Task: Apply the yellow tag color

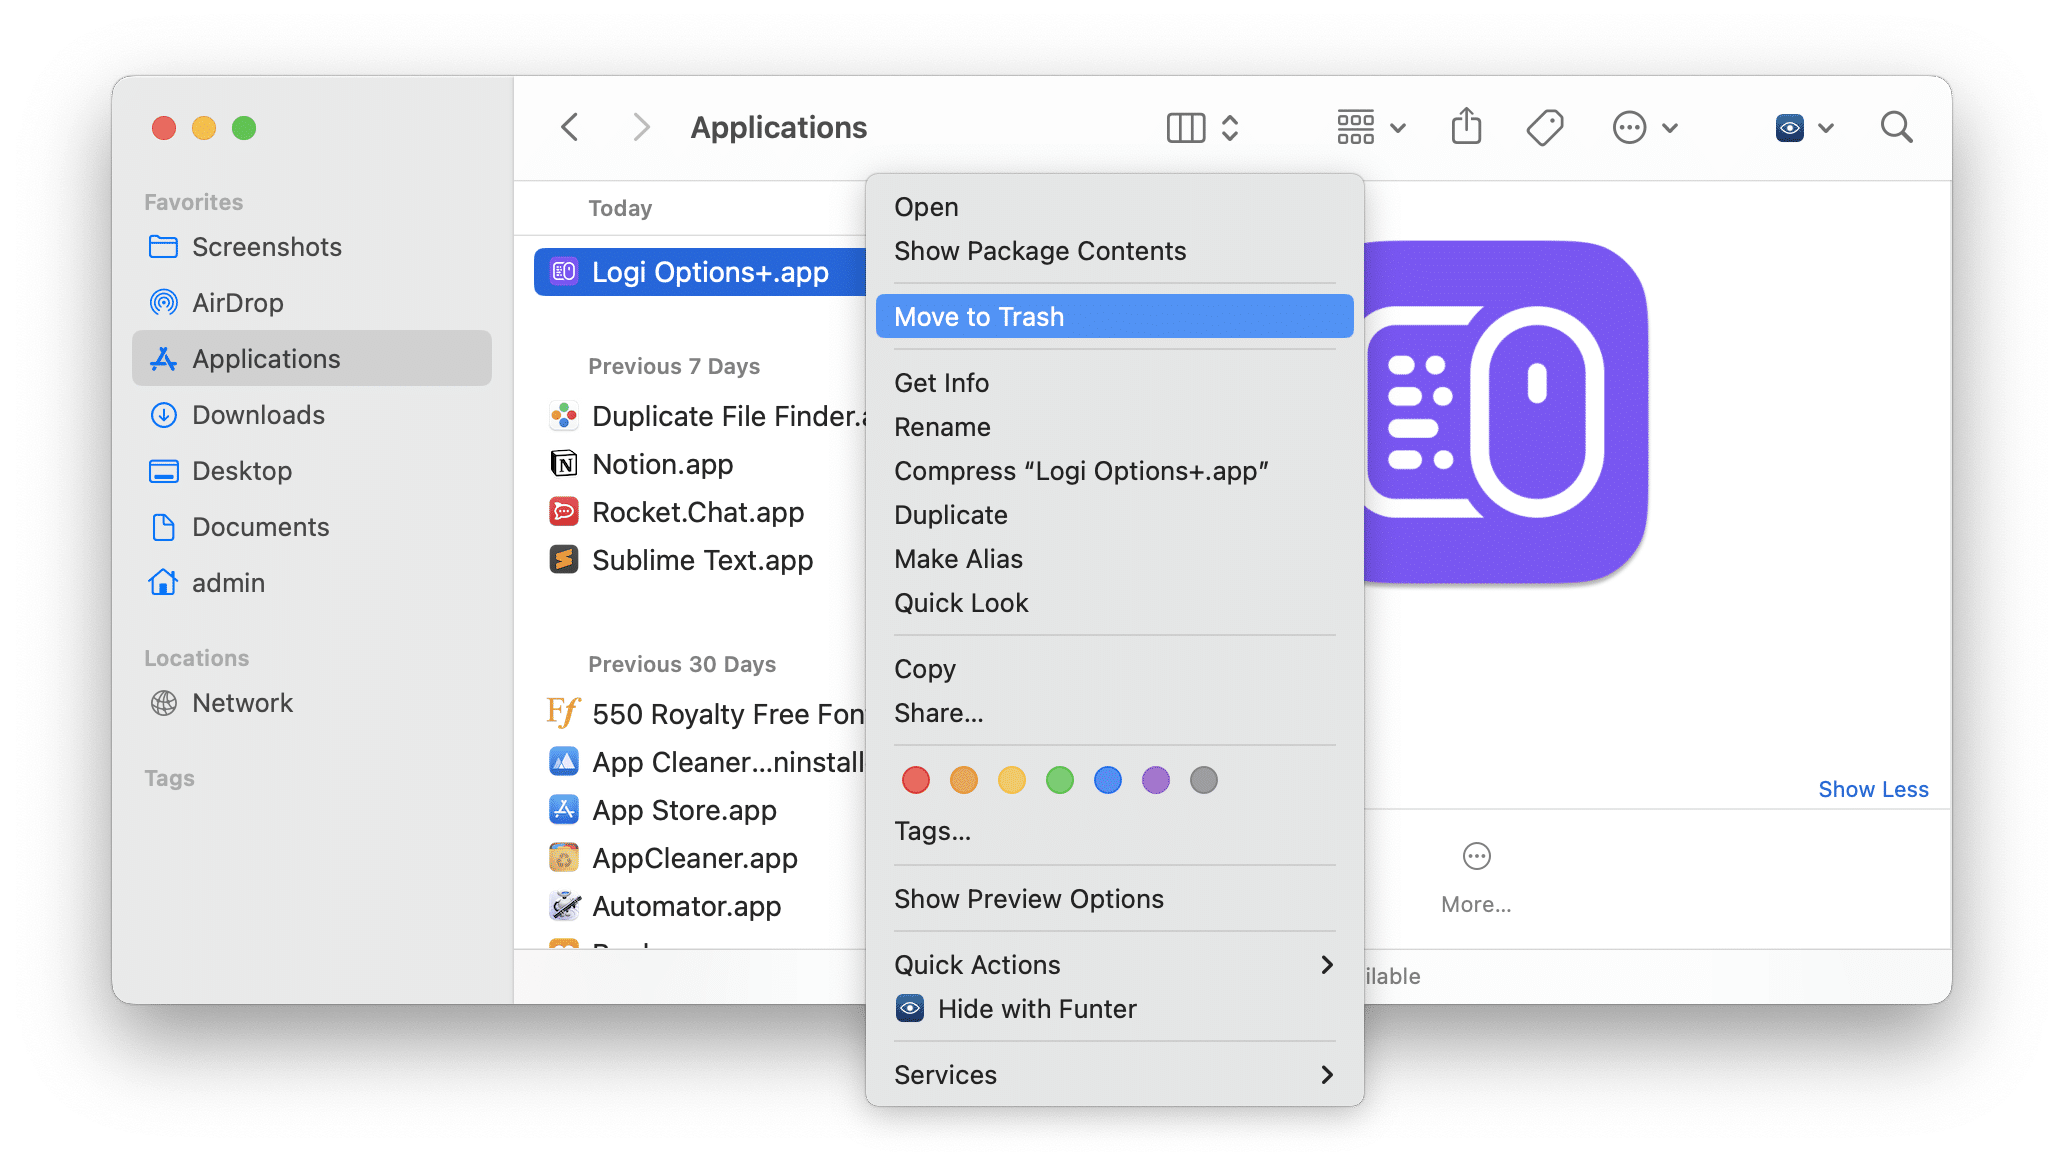Action: tap(1012, 780)
